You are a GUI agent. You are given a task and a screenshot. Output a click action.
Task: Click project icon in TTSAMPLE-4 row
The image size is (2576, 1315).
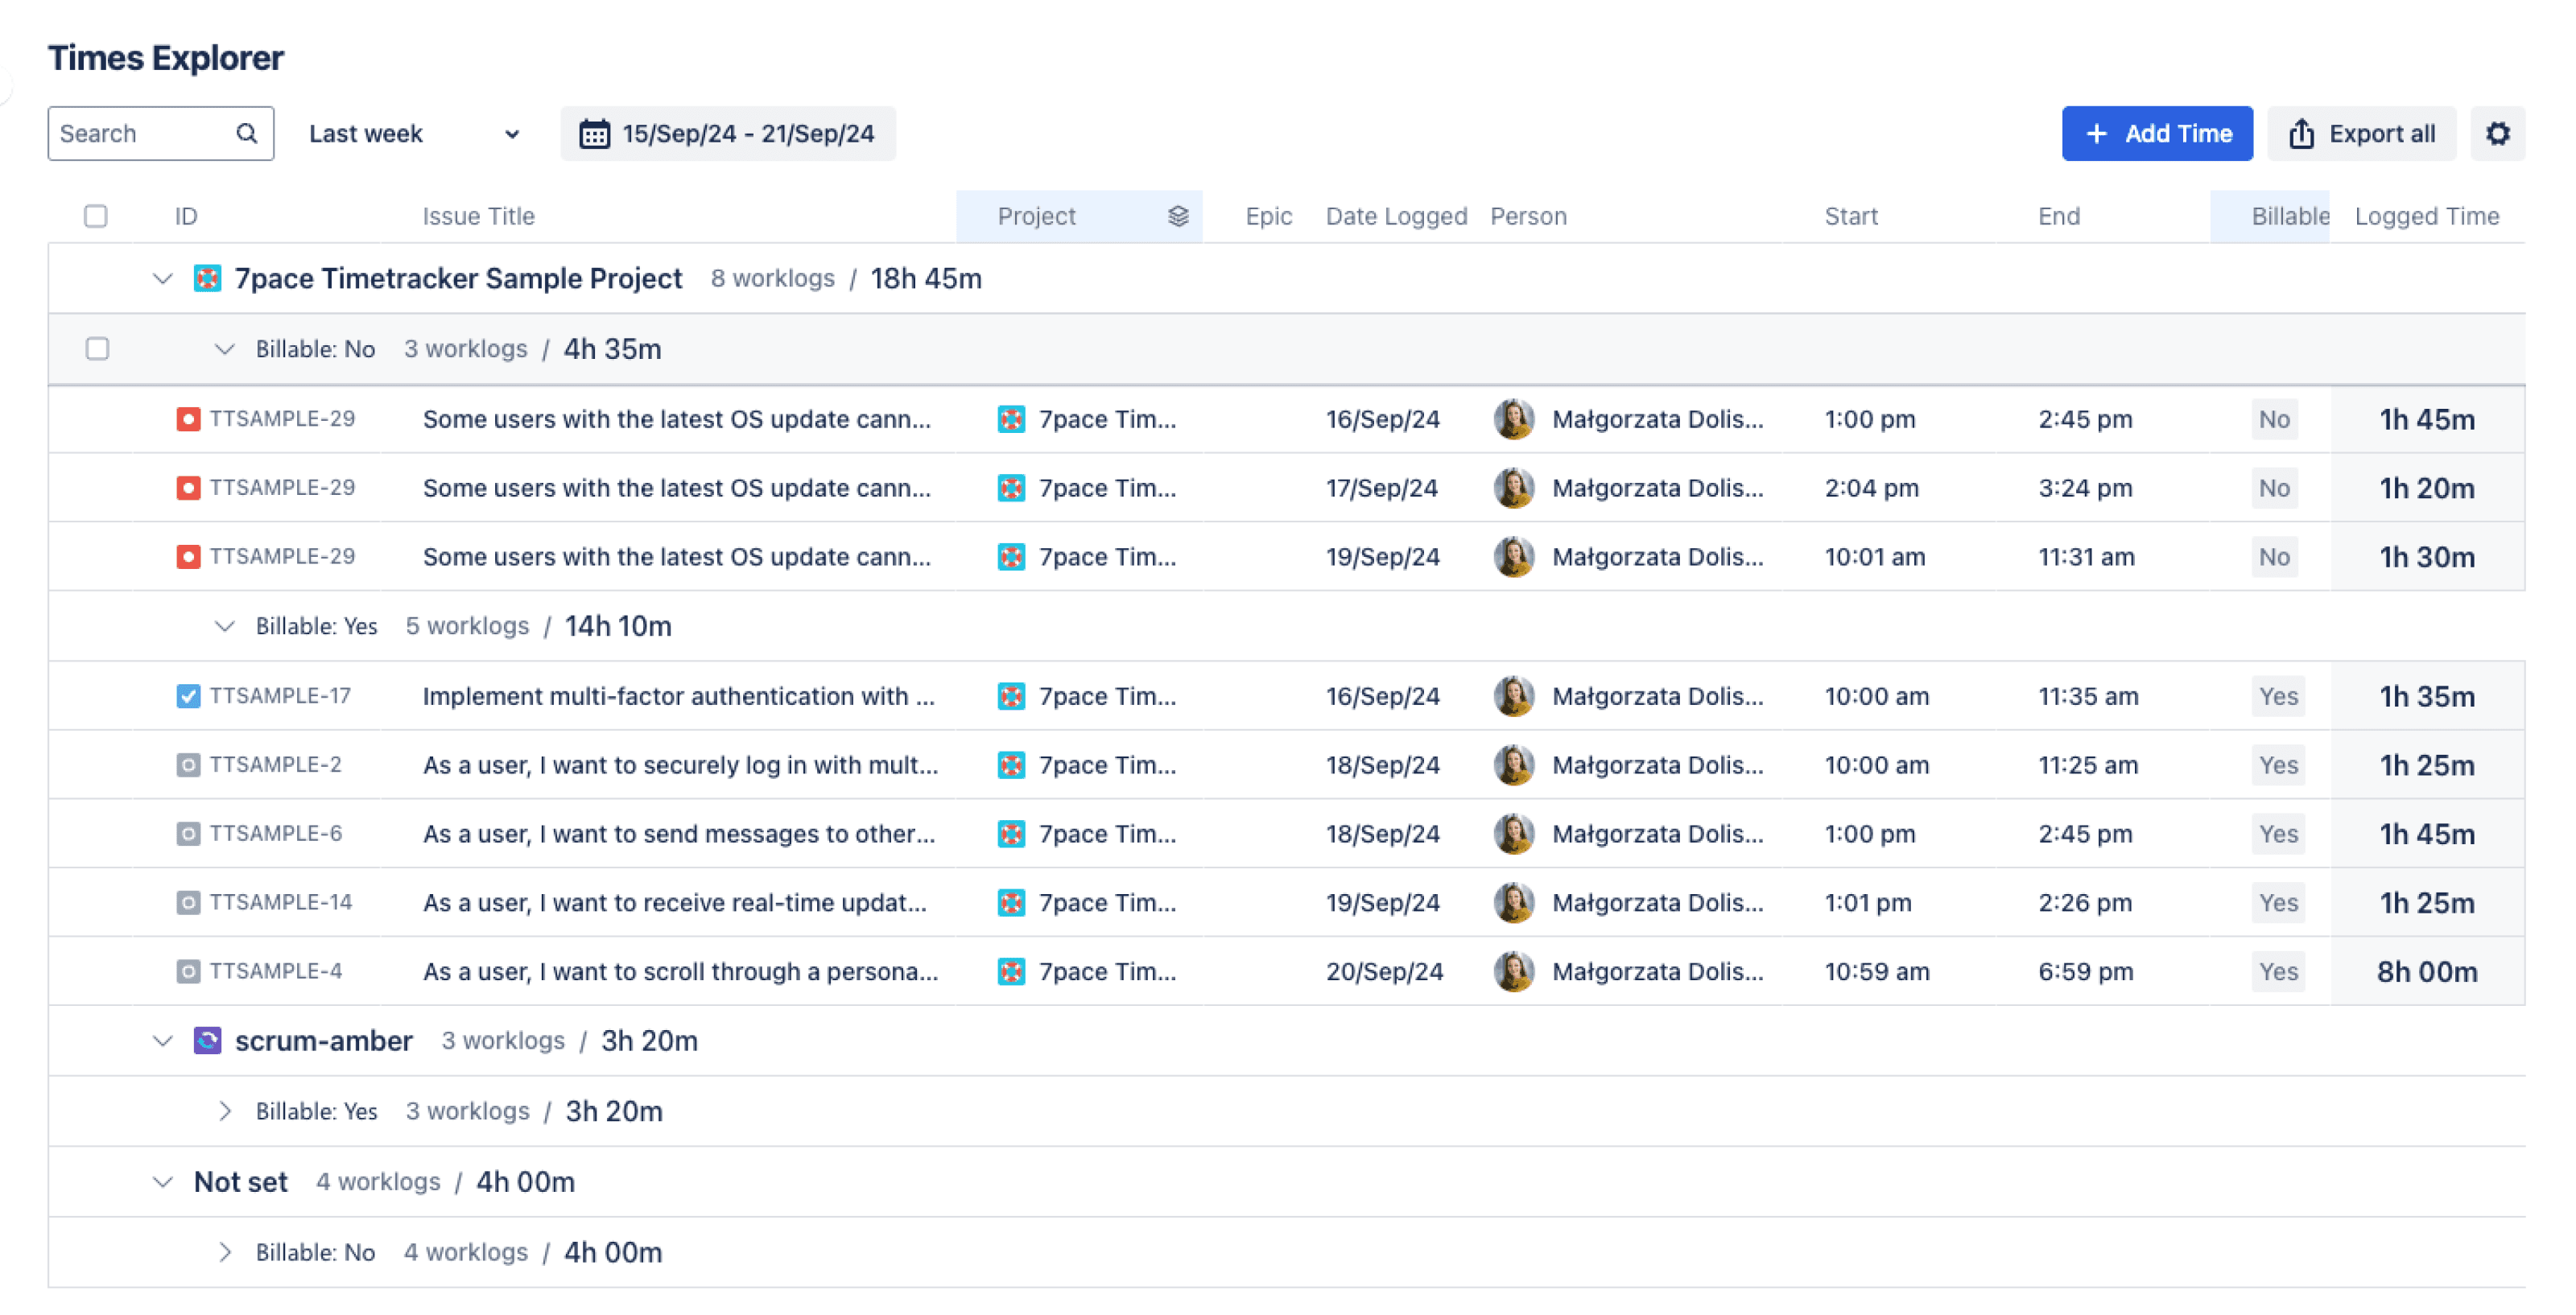[x=1011, y=972]
